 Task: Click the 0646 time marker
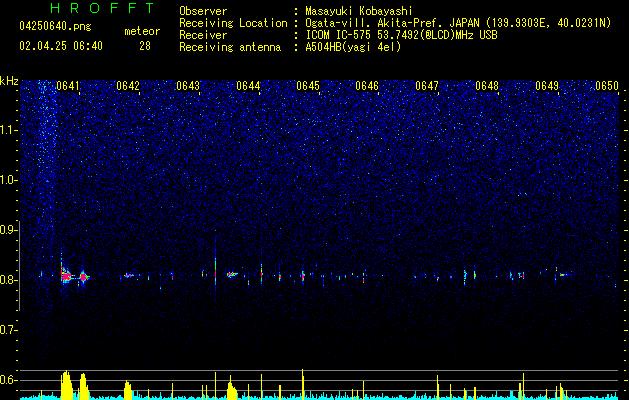tap(367, 86)
